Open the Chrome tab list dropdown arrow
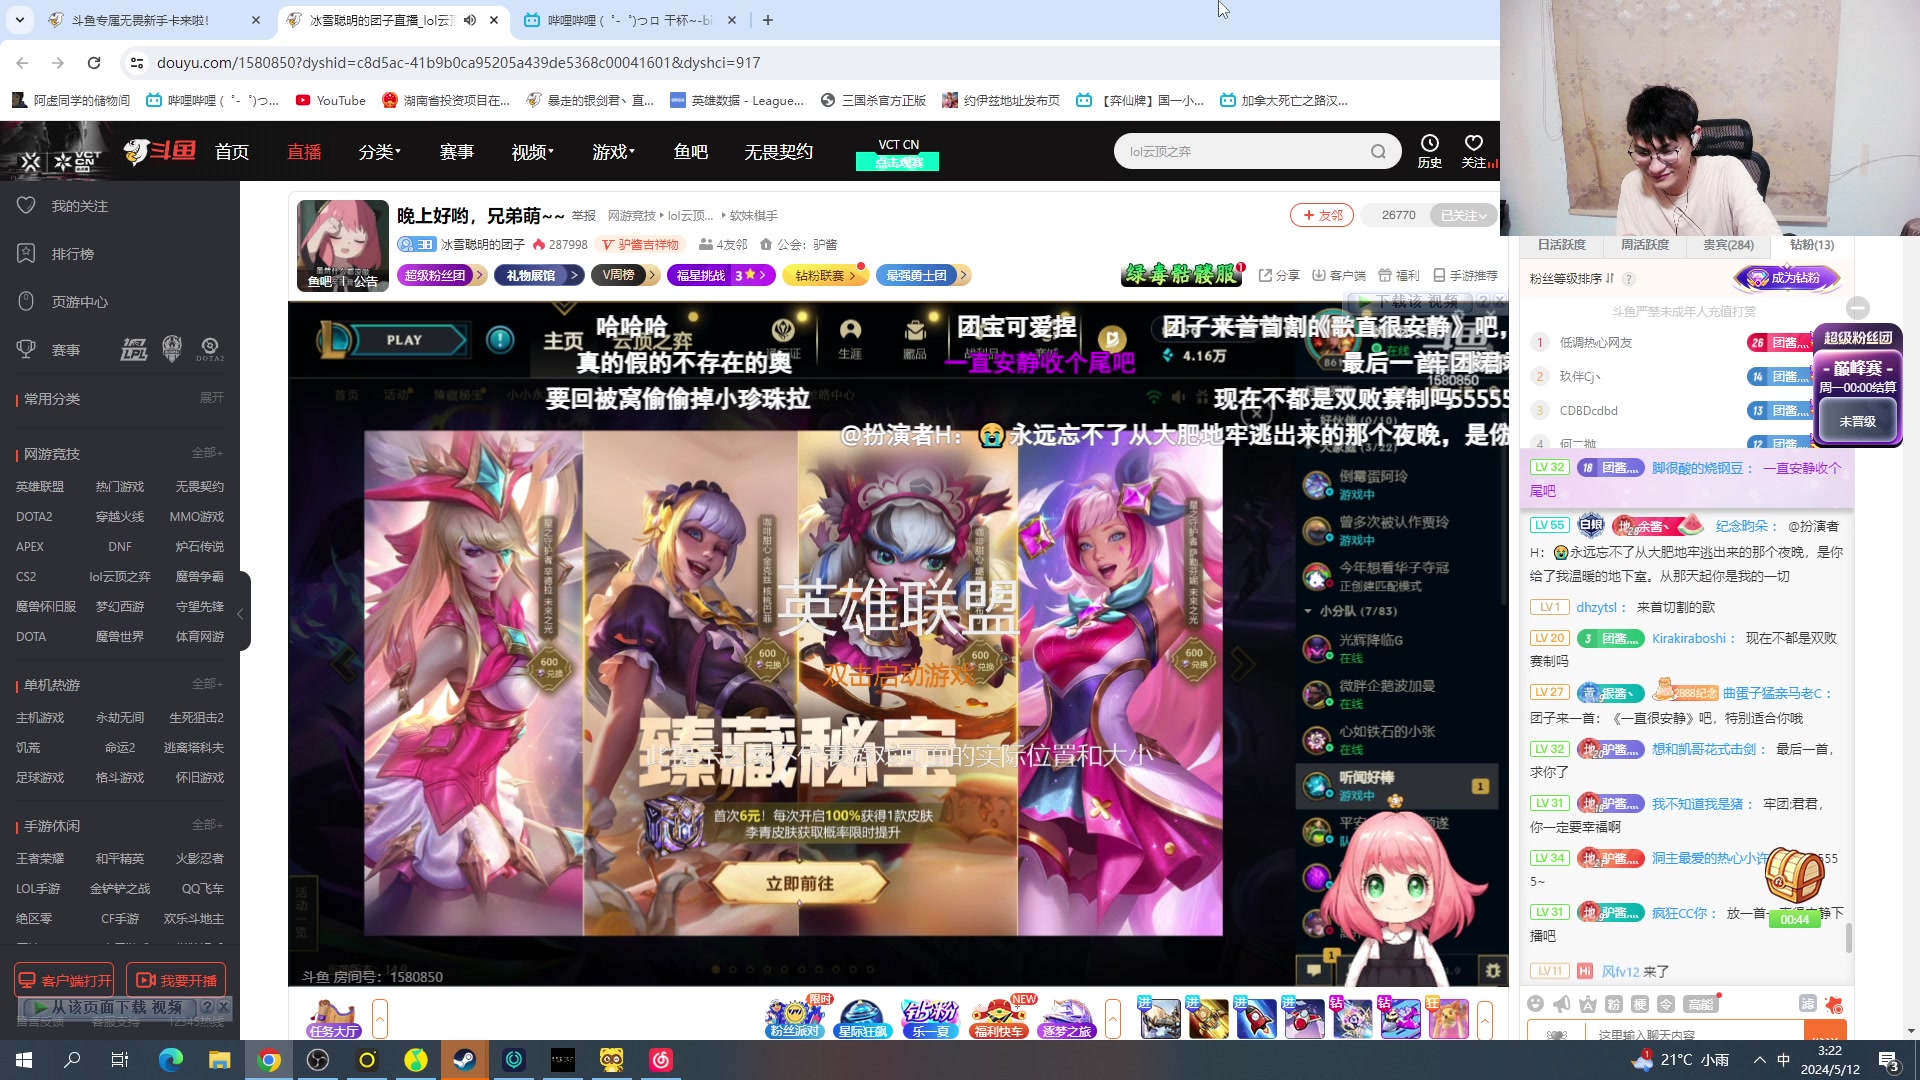This screenshot has width=1920, height=1080. (20, 20)
